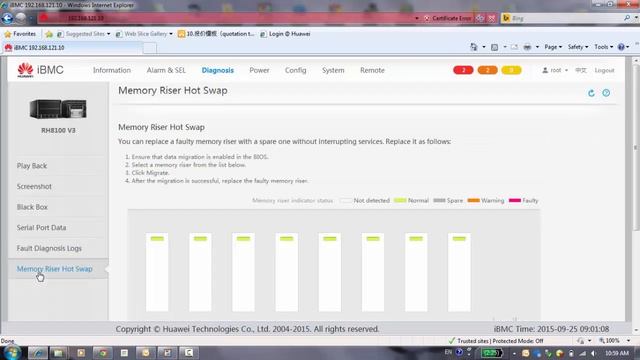Image resolution: width=640 pixels, height=360 pixels.
Task: Open the Chrome taskbar icon
Action: pos(102,353)
